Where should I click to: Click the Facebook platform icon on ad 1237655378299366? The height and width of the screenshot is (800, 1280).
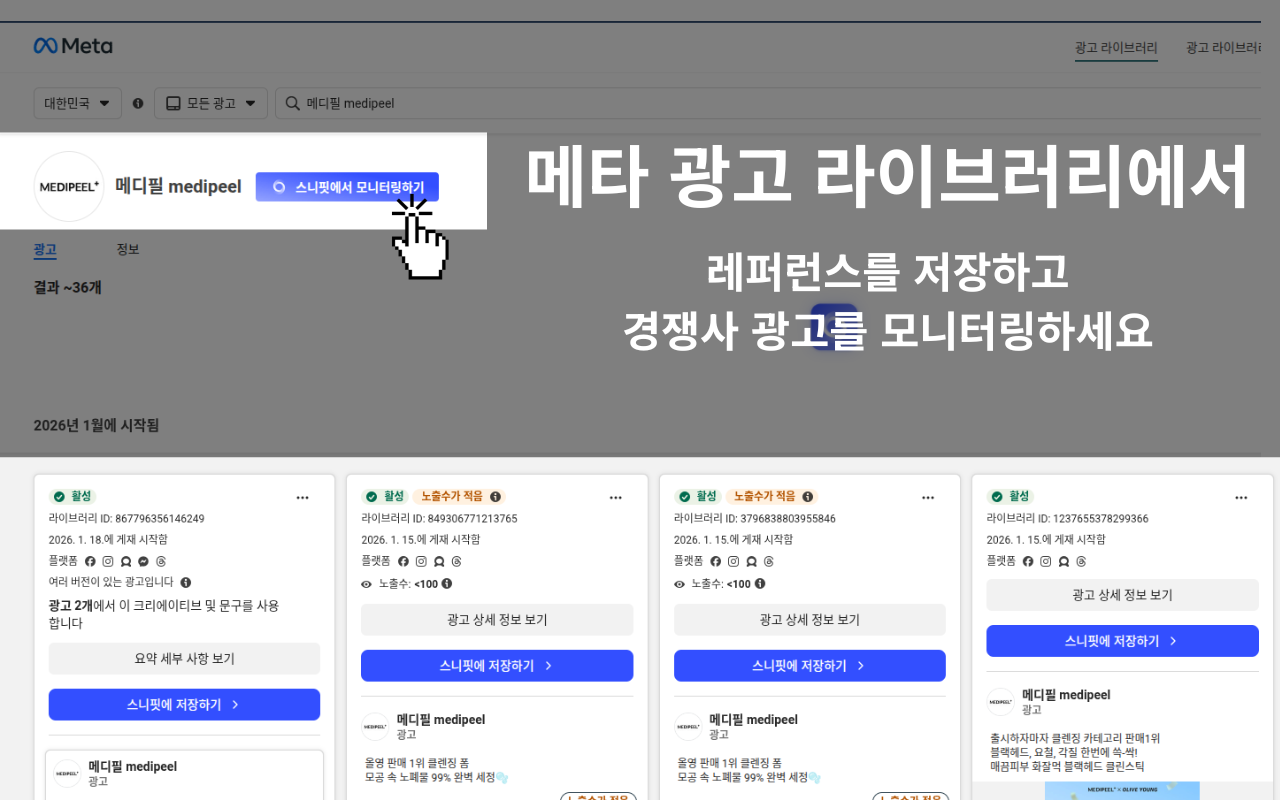click(x=1028, y=562)
